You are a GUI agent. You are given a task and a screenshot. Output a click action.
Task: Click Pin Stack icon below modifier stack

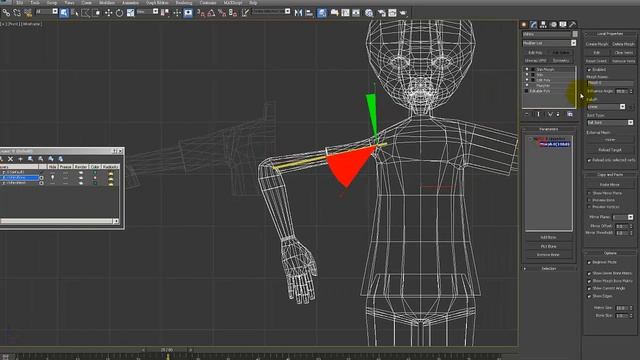point(527,114)
